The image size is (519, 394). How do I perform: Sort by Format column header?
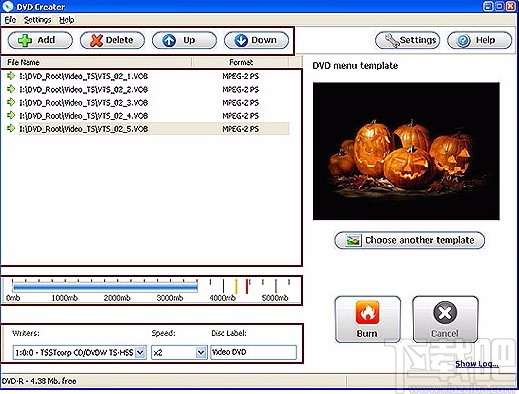[x=241, y=62]
